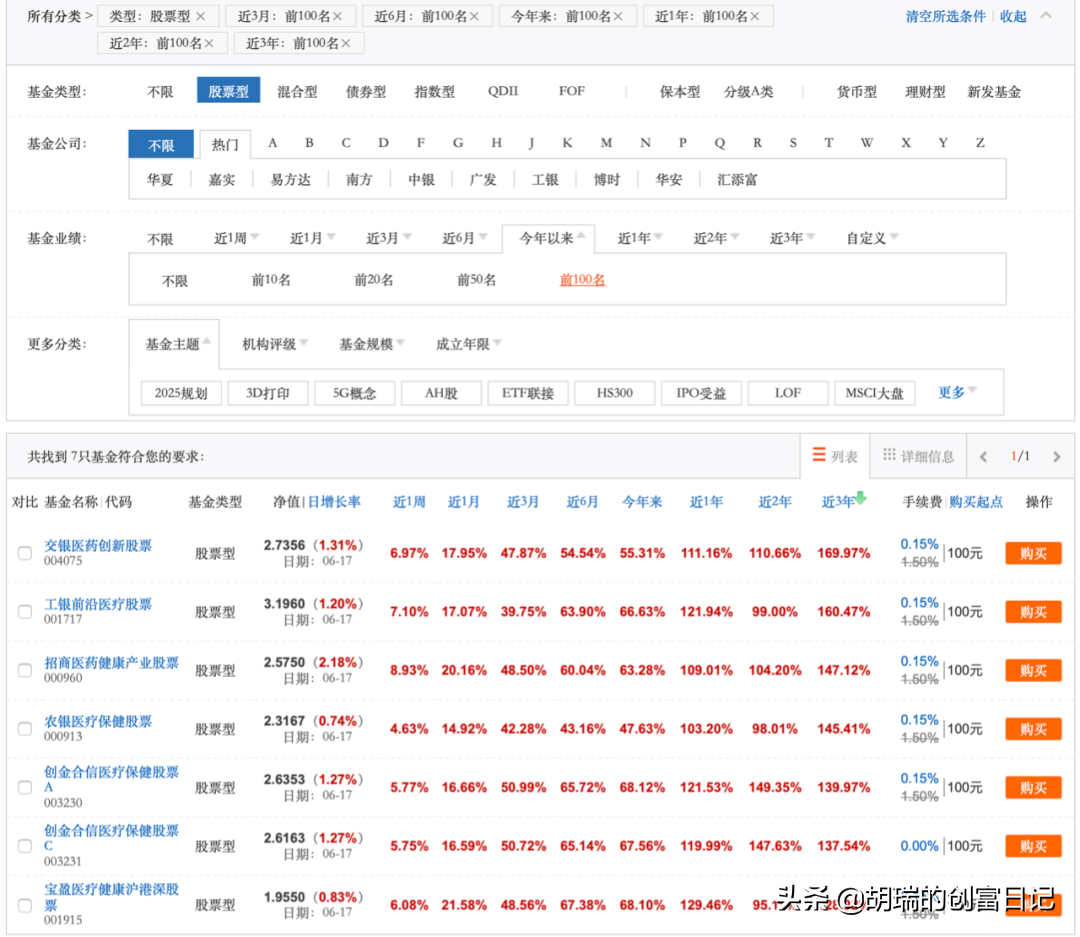The width and height of the screenshot is (1080, 937).
Task: Open the 成立年限 category dropdown
Action: [468, 344]
